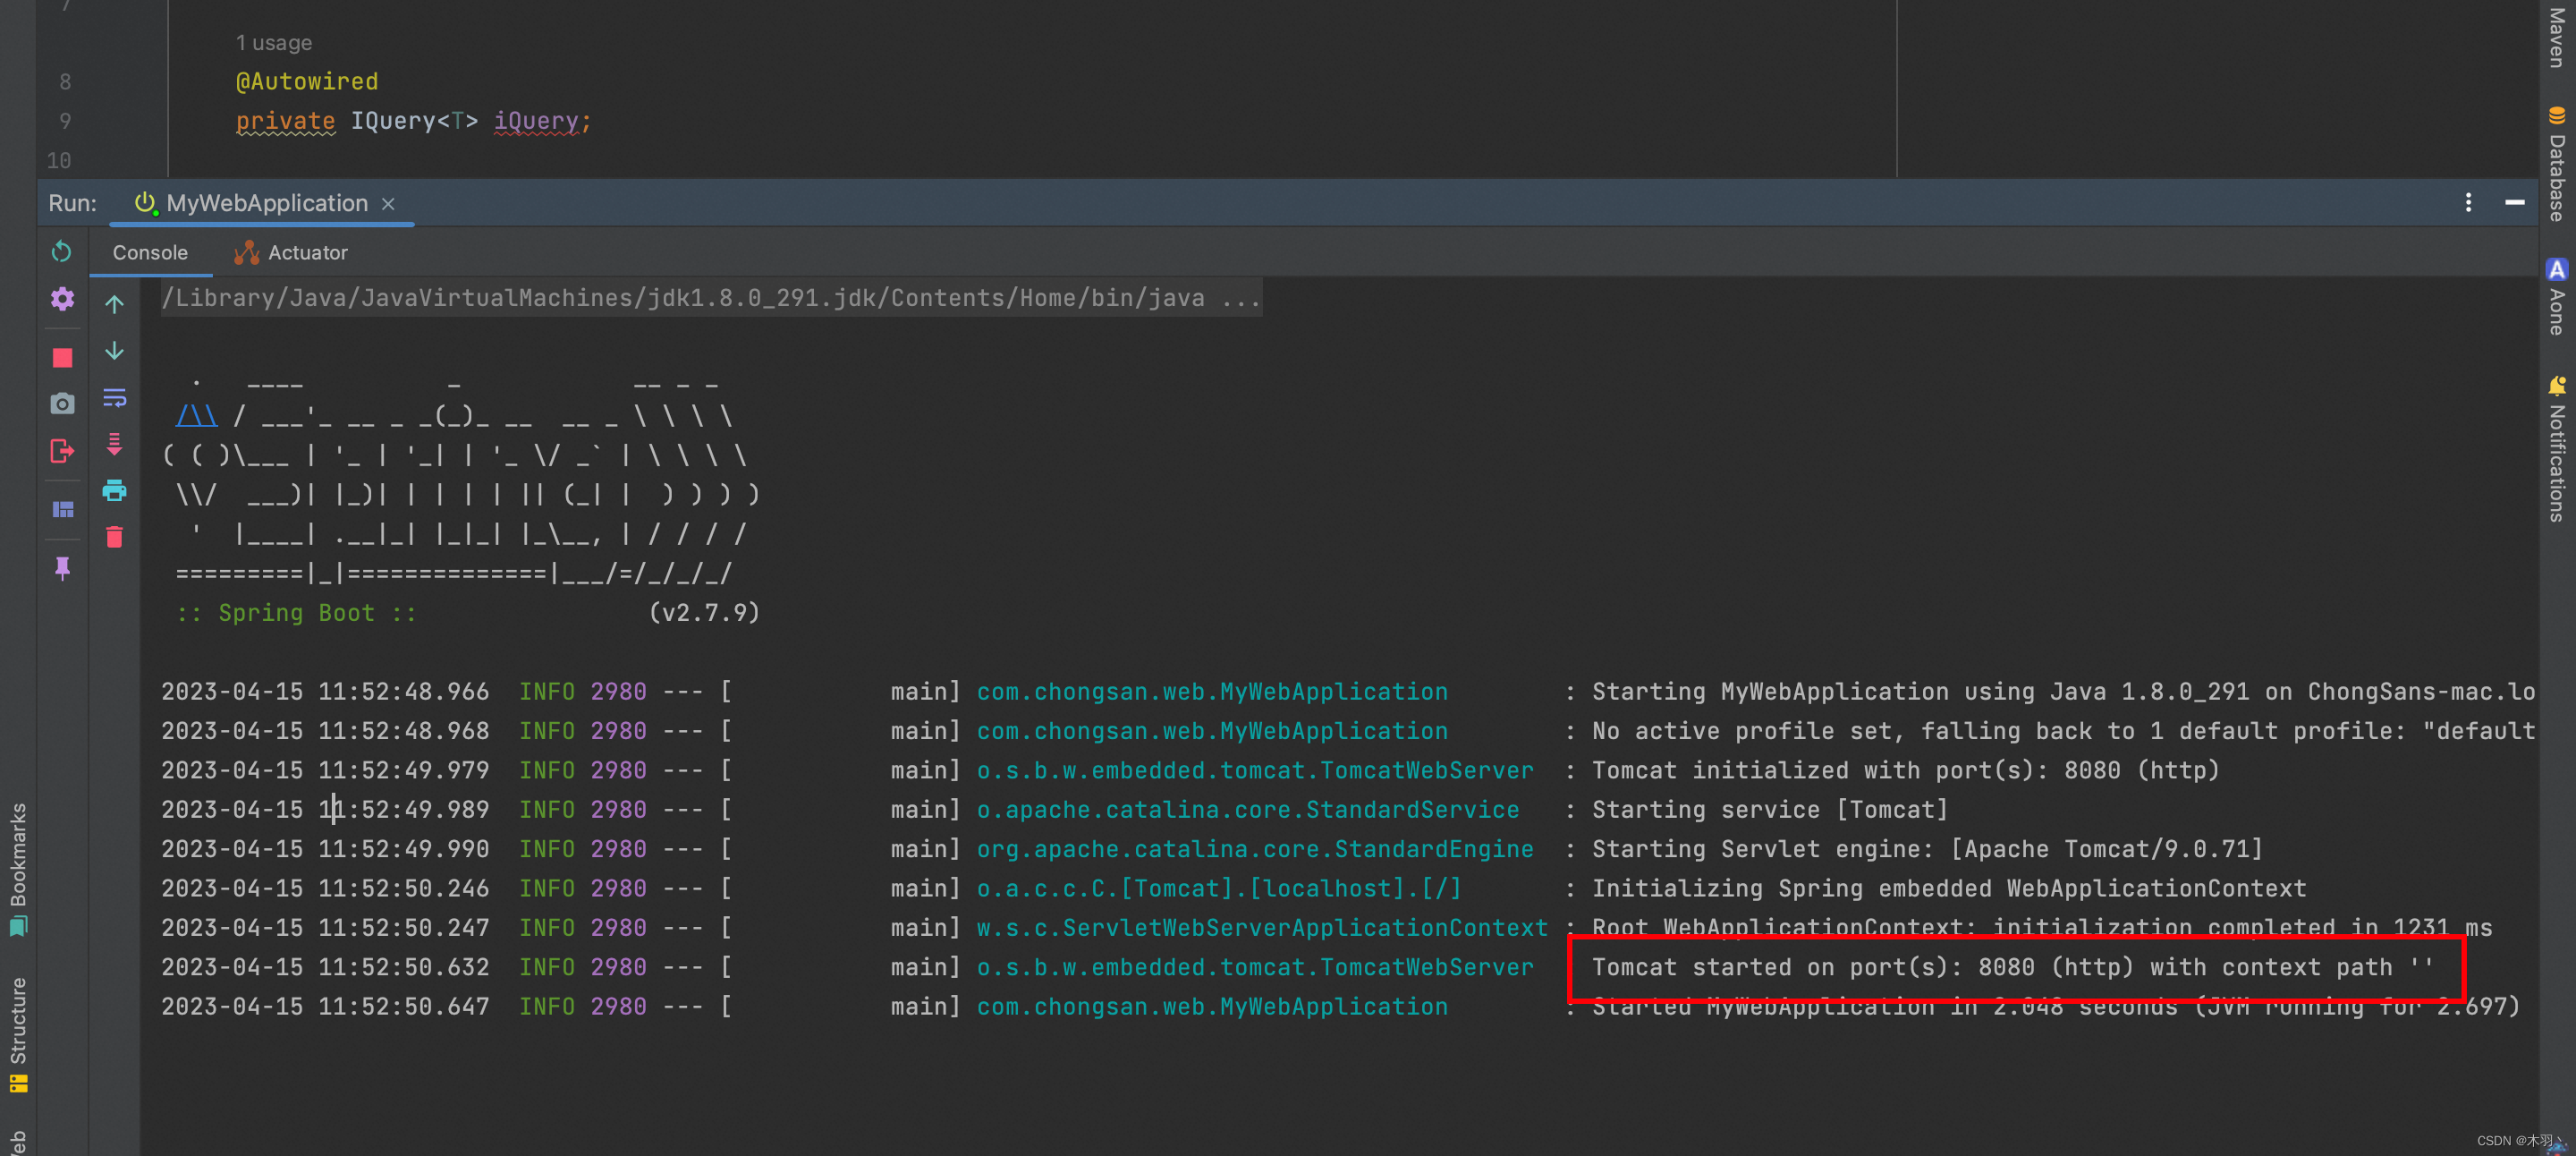Open the Bookmarks tool window

pos(18,869)
